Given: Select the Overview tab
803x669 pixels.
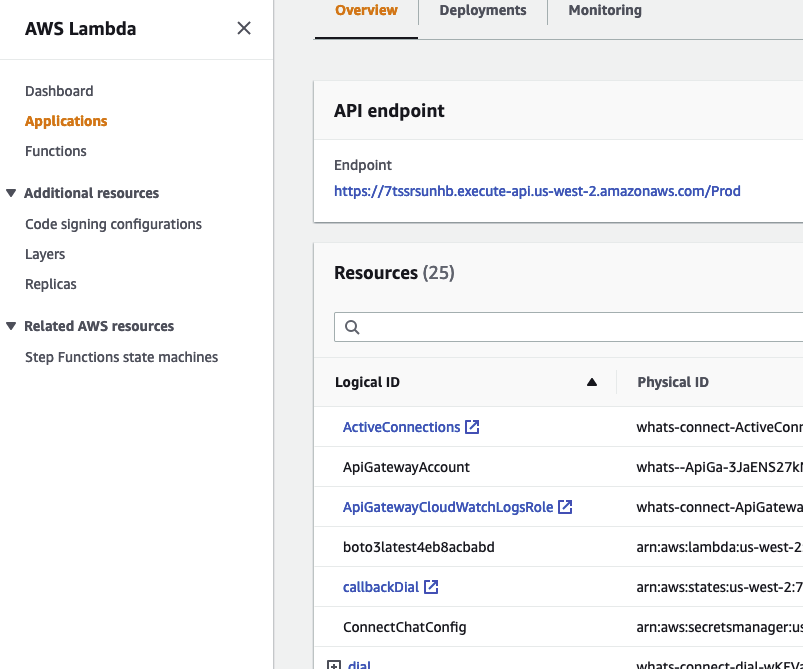Looking at the screenshot, I should pos(366,11).
